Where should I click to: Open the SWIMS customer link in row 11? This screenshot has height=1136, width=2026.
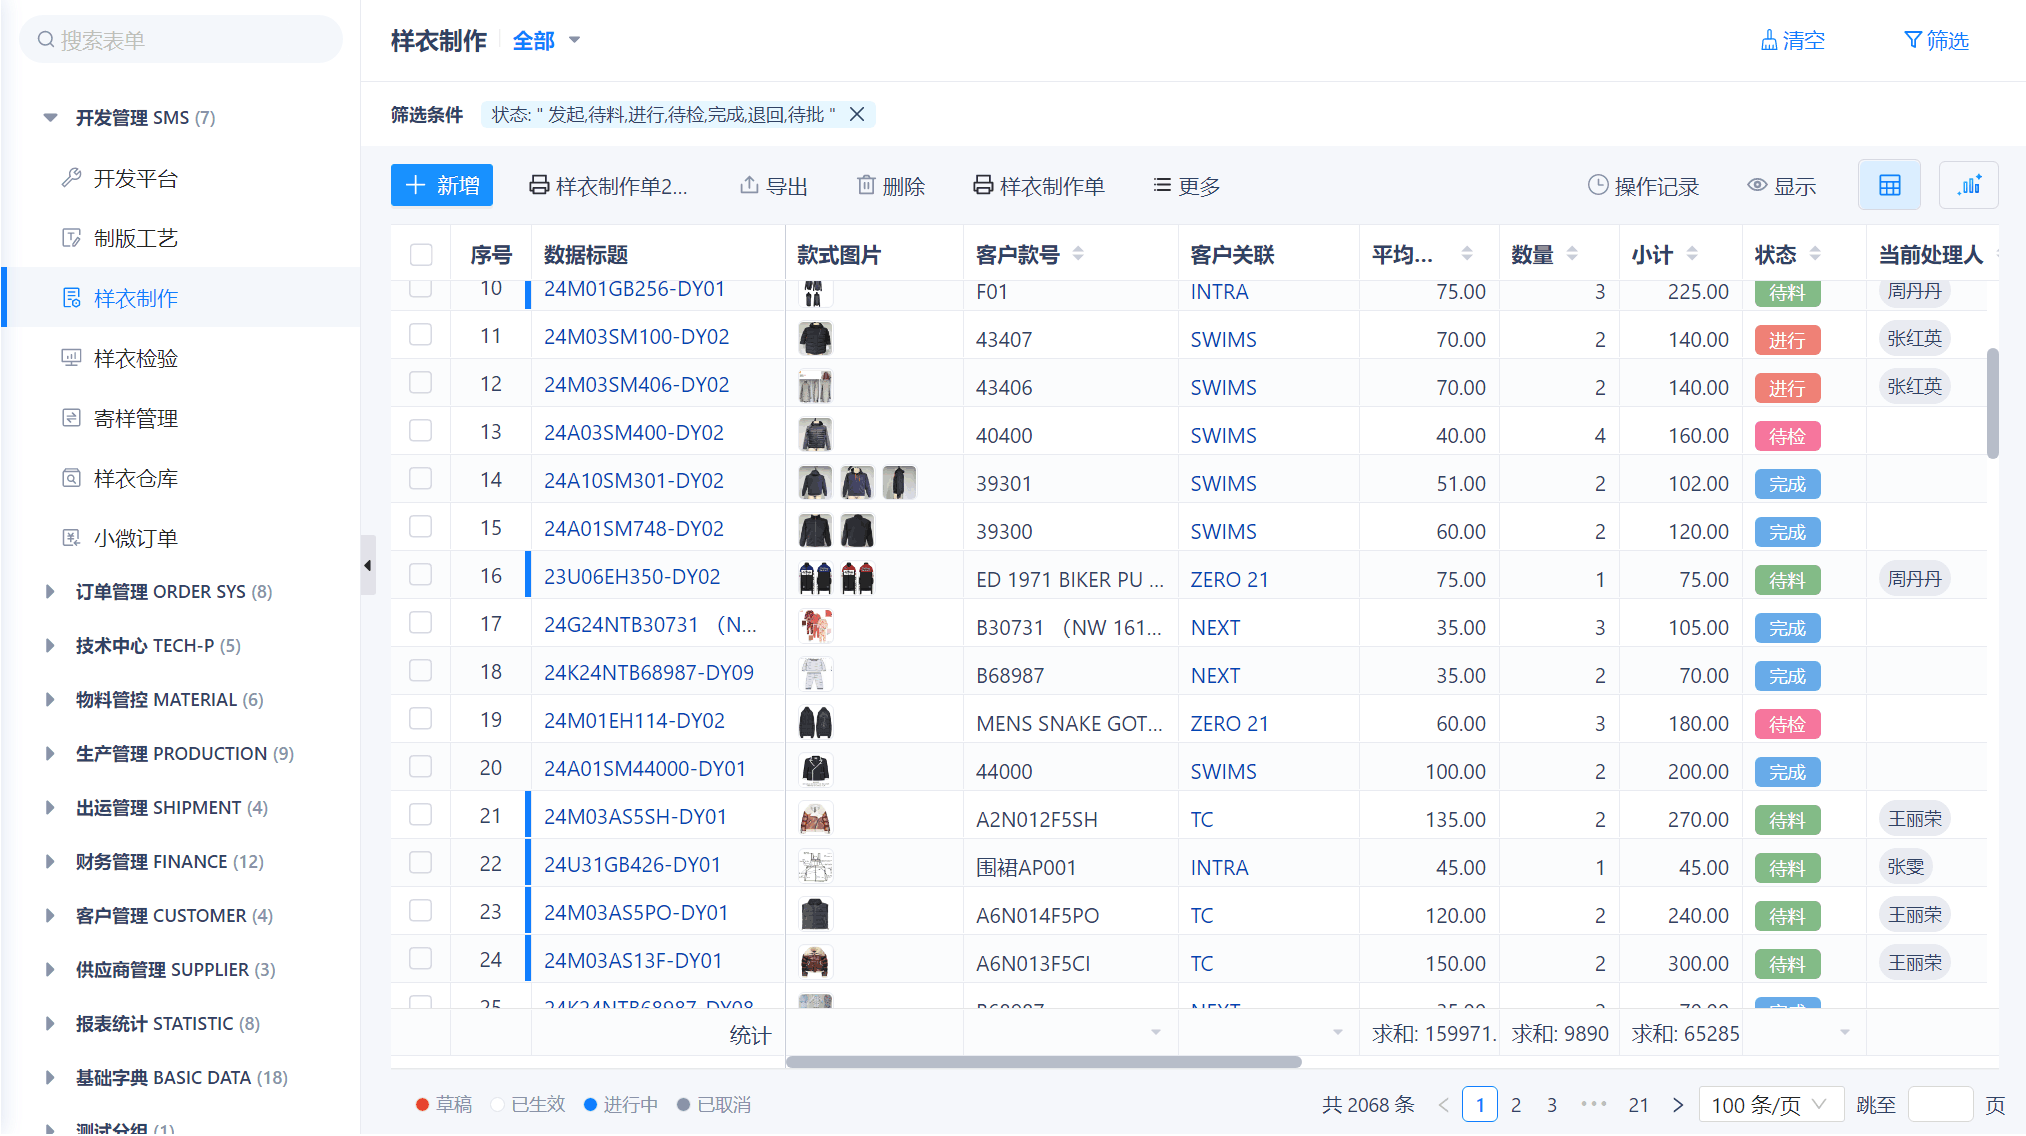point(1223,339)
